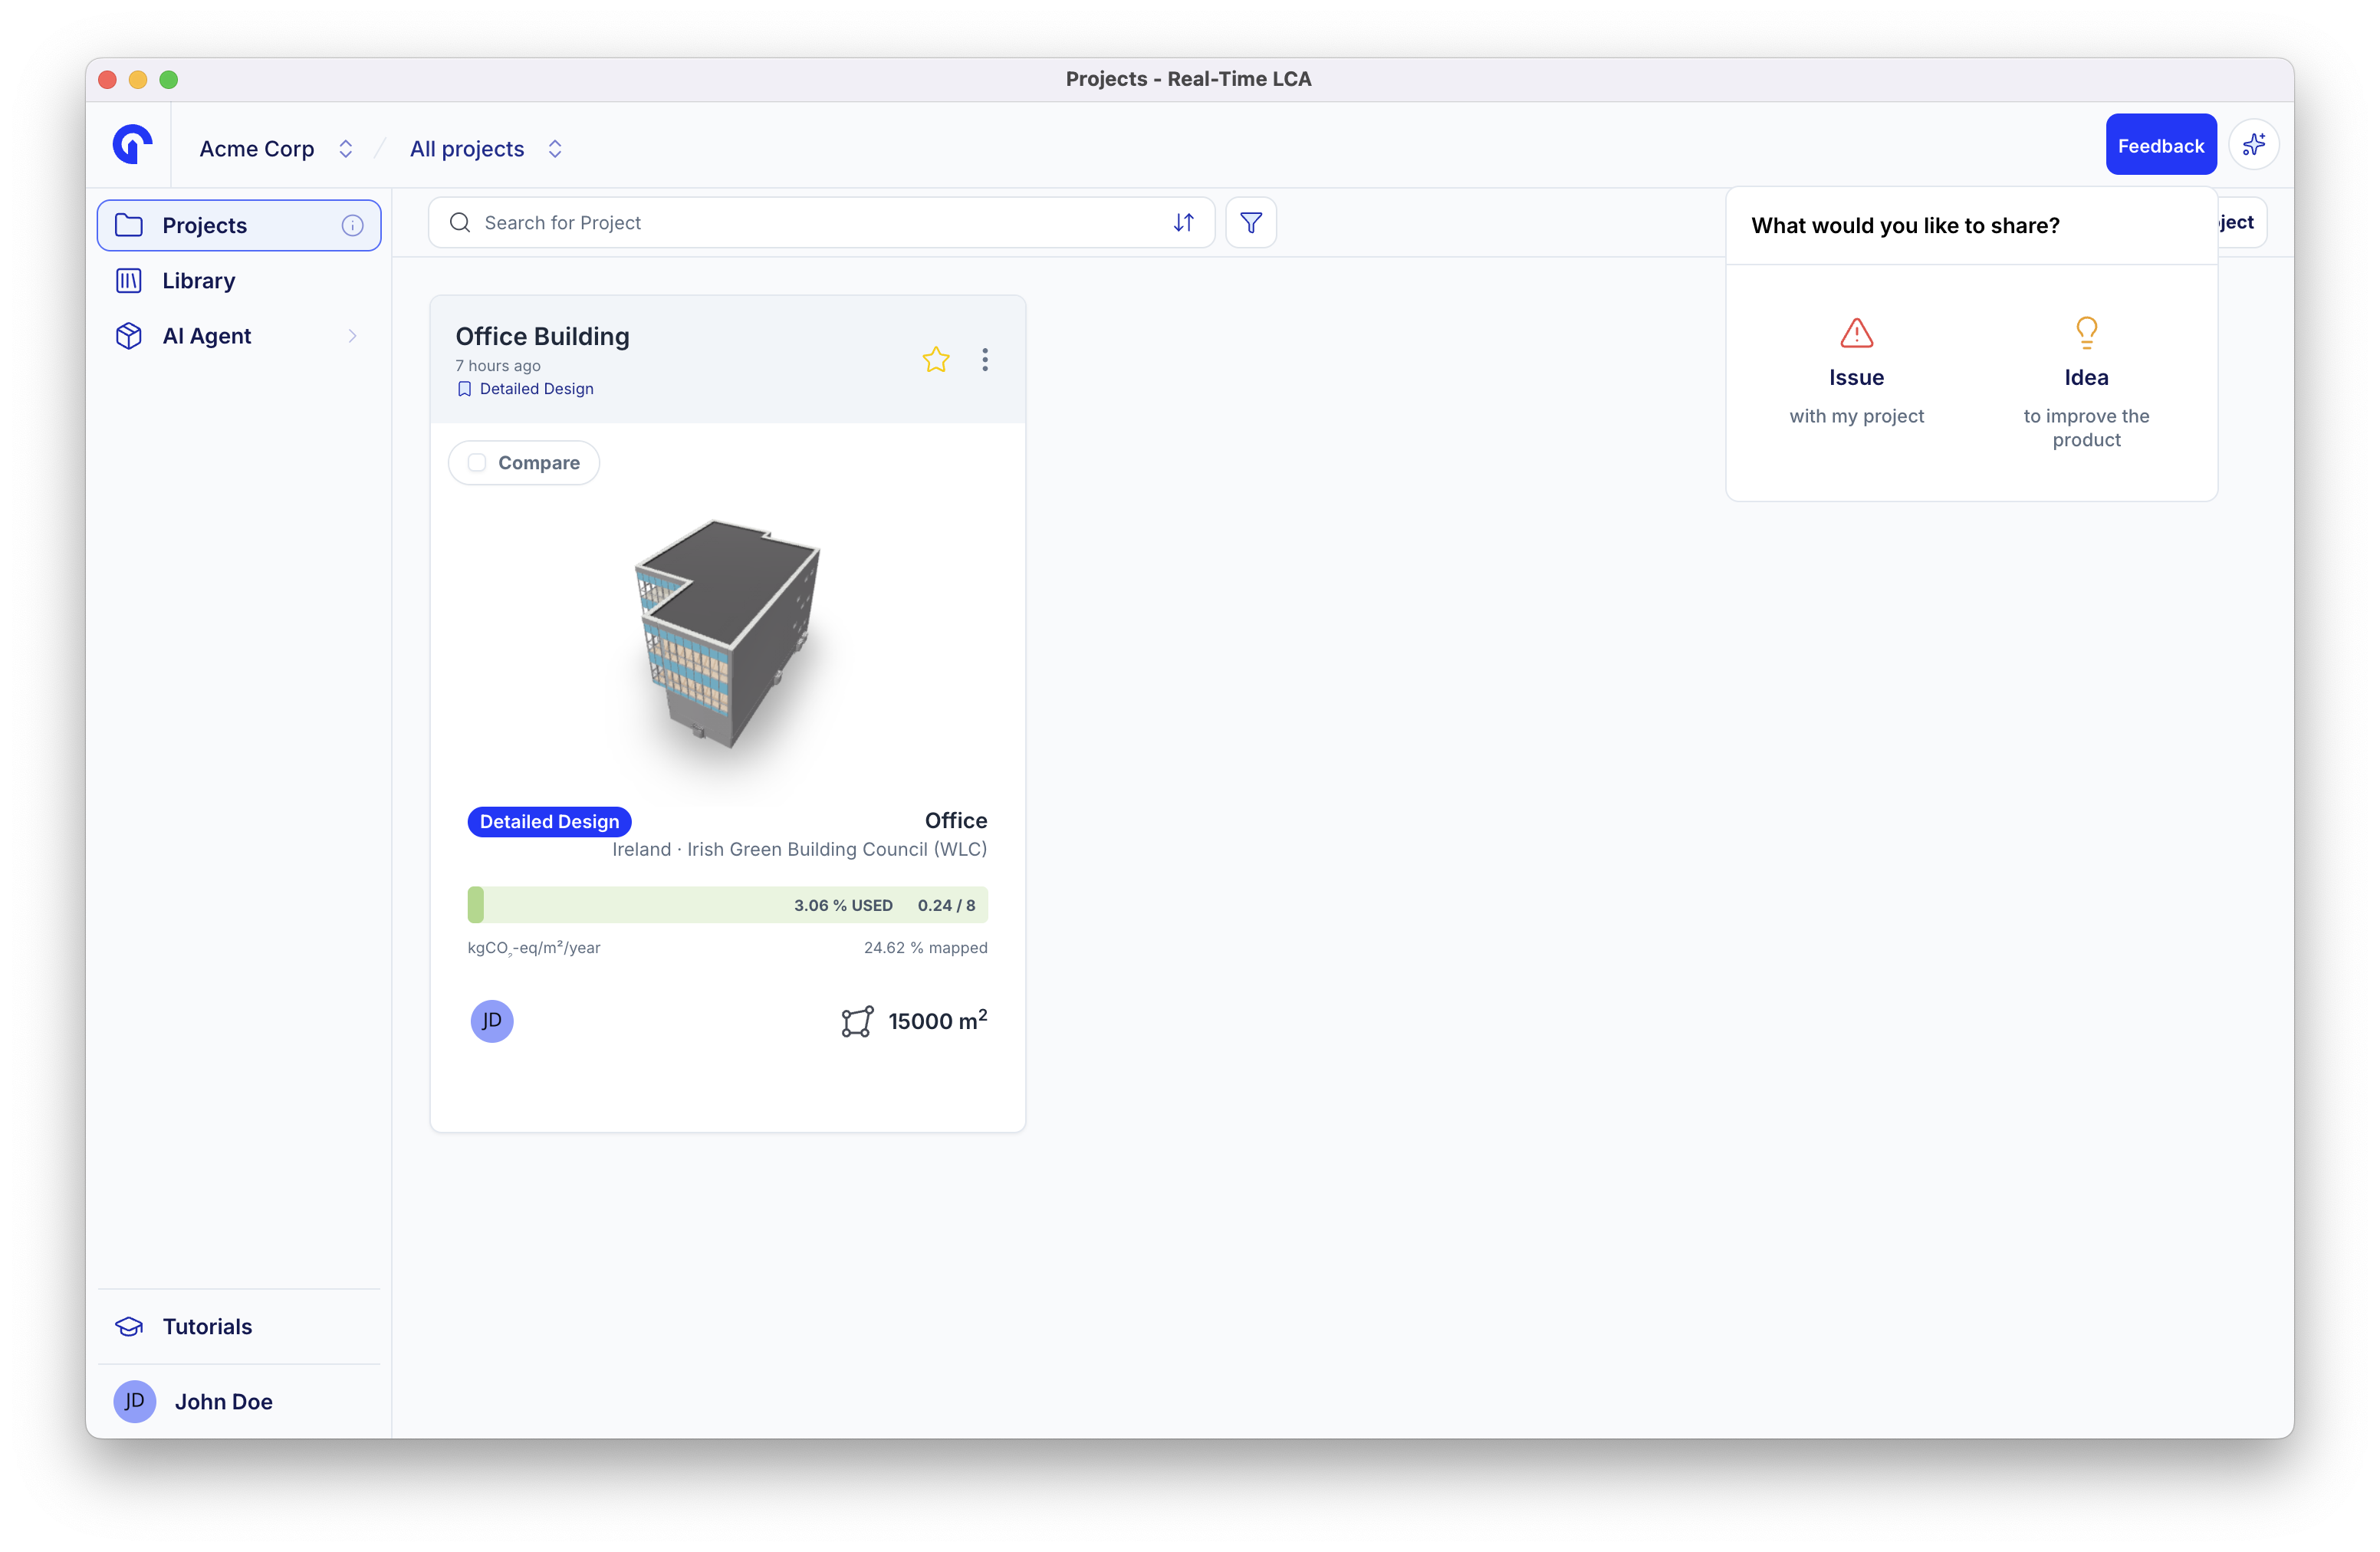The height and width of the screenshot is (1552, 2380).
Task: Click the Idea lightbulb icon
Action: pos(2086,332)
